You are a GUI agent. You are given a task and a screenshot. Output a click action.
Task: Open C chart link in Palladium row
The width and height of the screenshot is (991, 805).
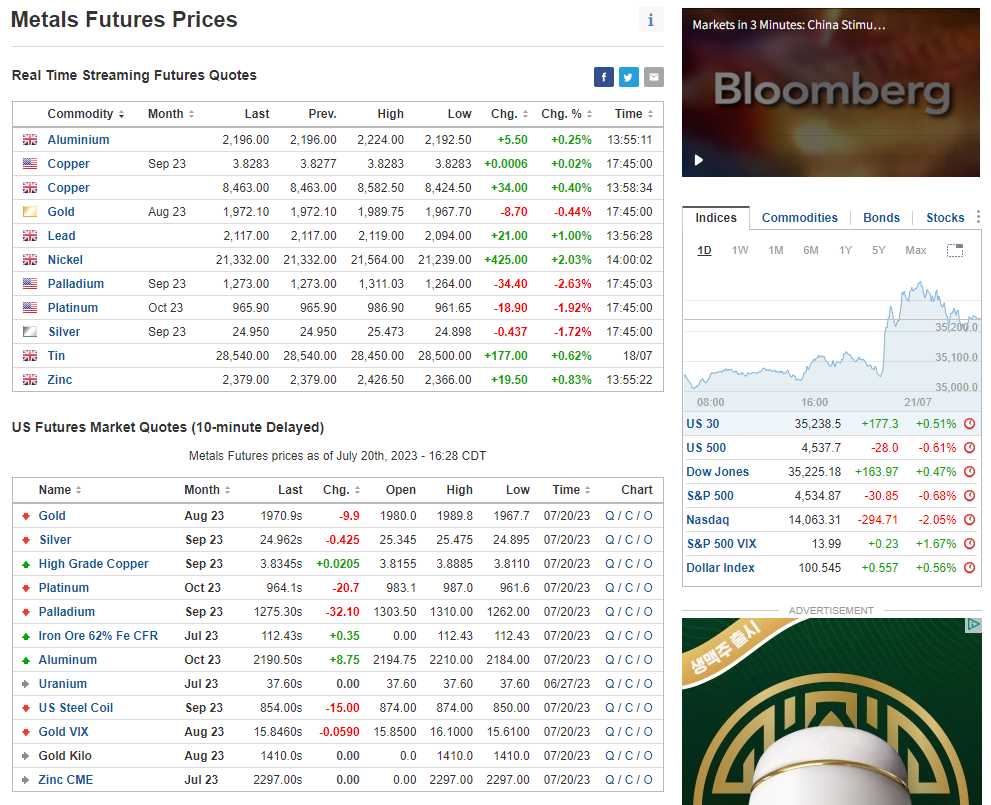629,612
